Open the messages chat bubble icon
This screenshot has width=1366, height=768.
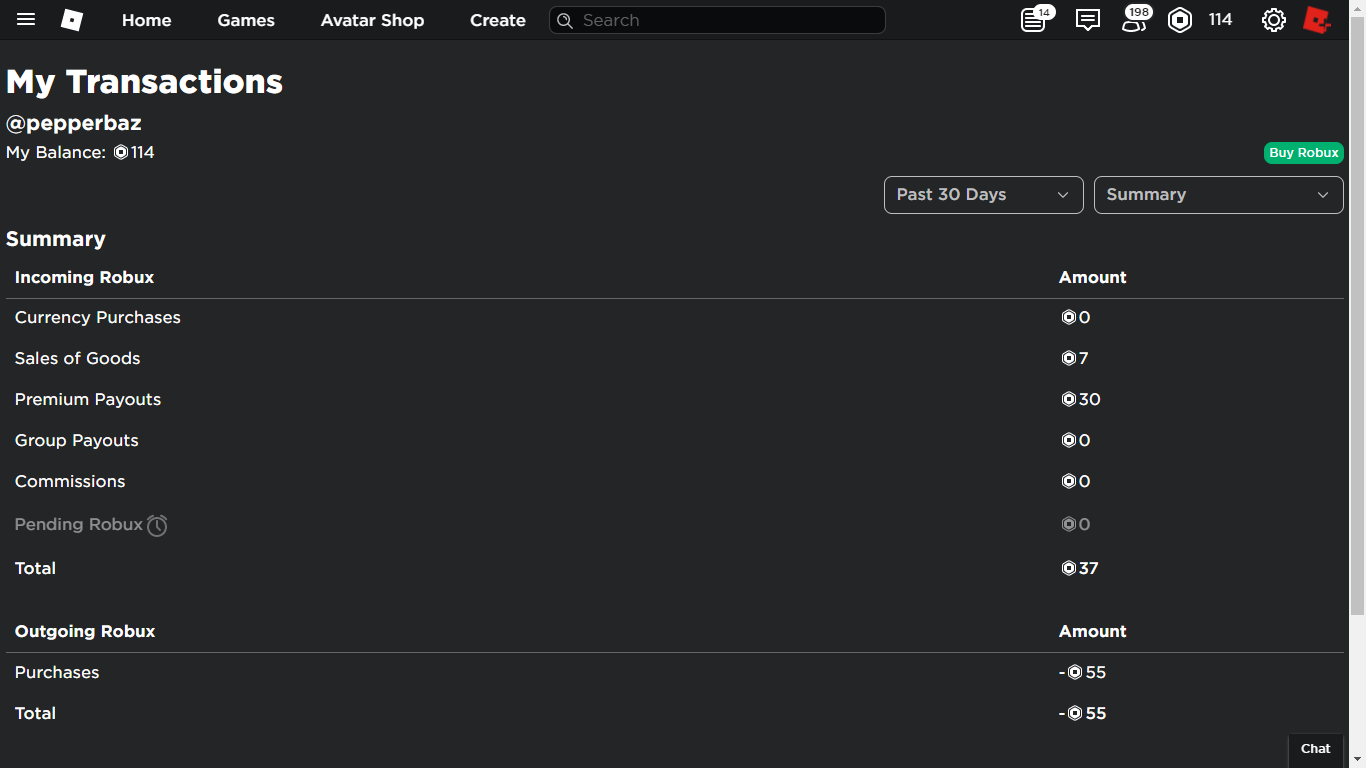(1088, 20)
